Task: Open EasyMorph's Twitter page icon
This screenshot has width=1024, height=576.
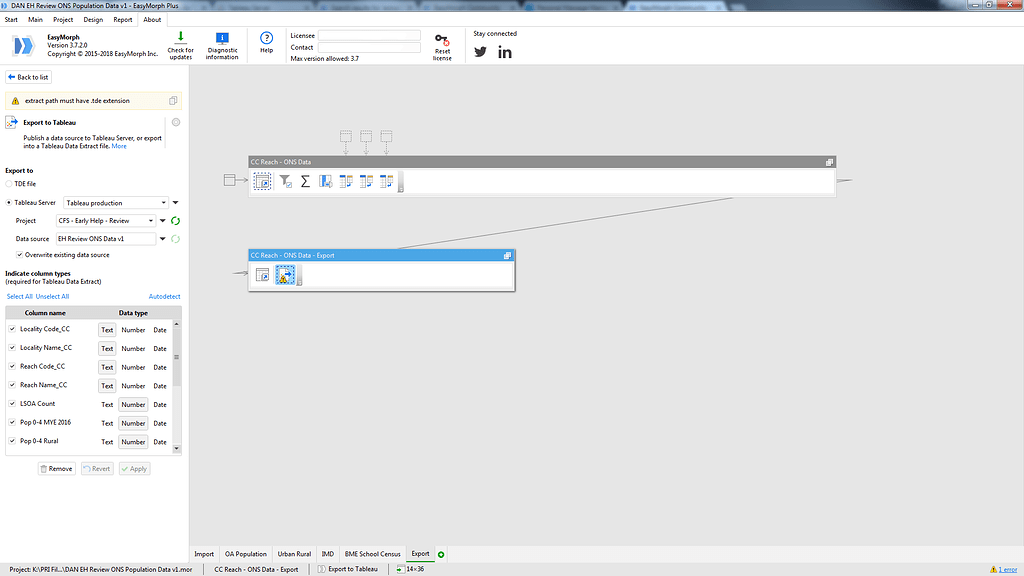Action: (x=481, y=51)
